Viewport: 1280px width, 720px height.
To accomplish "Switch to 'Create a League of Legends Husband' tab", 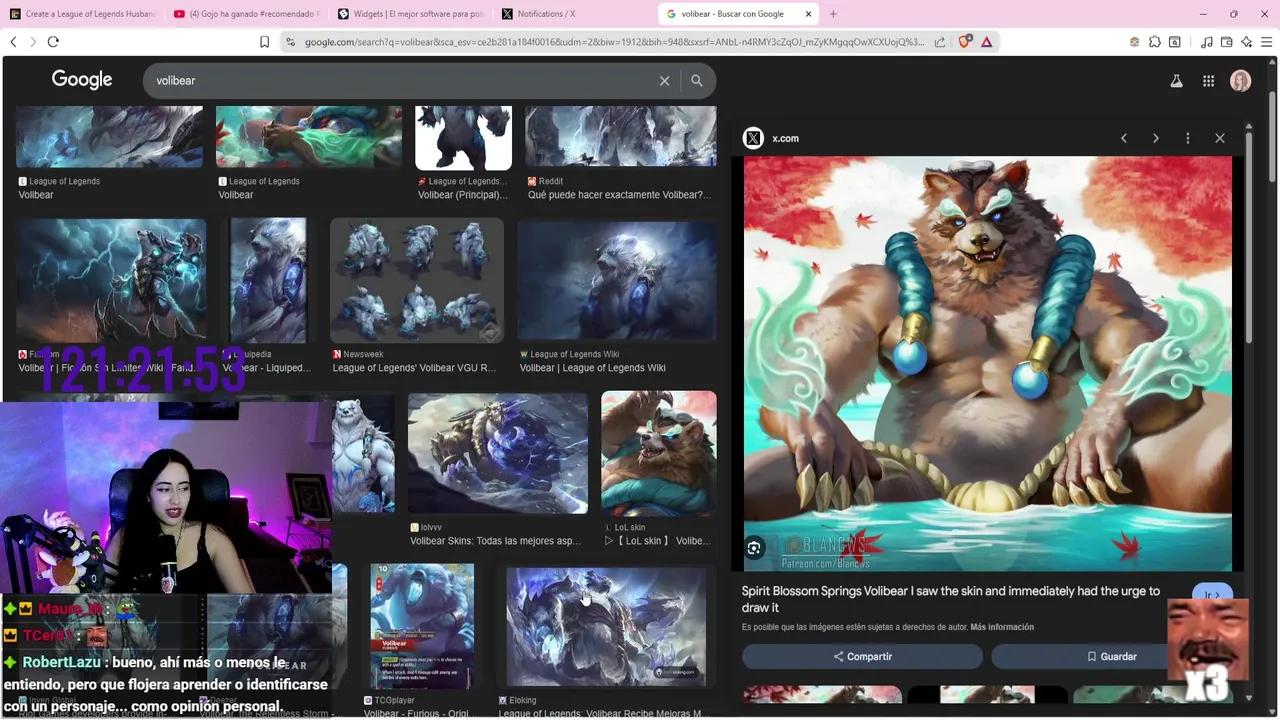I will point(82,14).
